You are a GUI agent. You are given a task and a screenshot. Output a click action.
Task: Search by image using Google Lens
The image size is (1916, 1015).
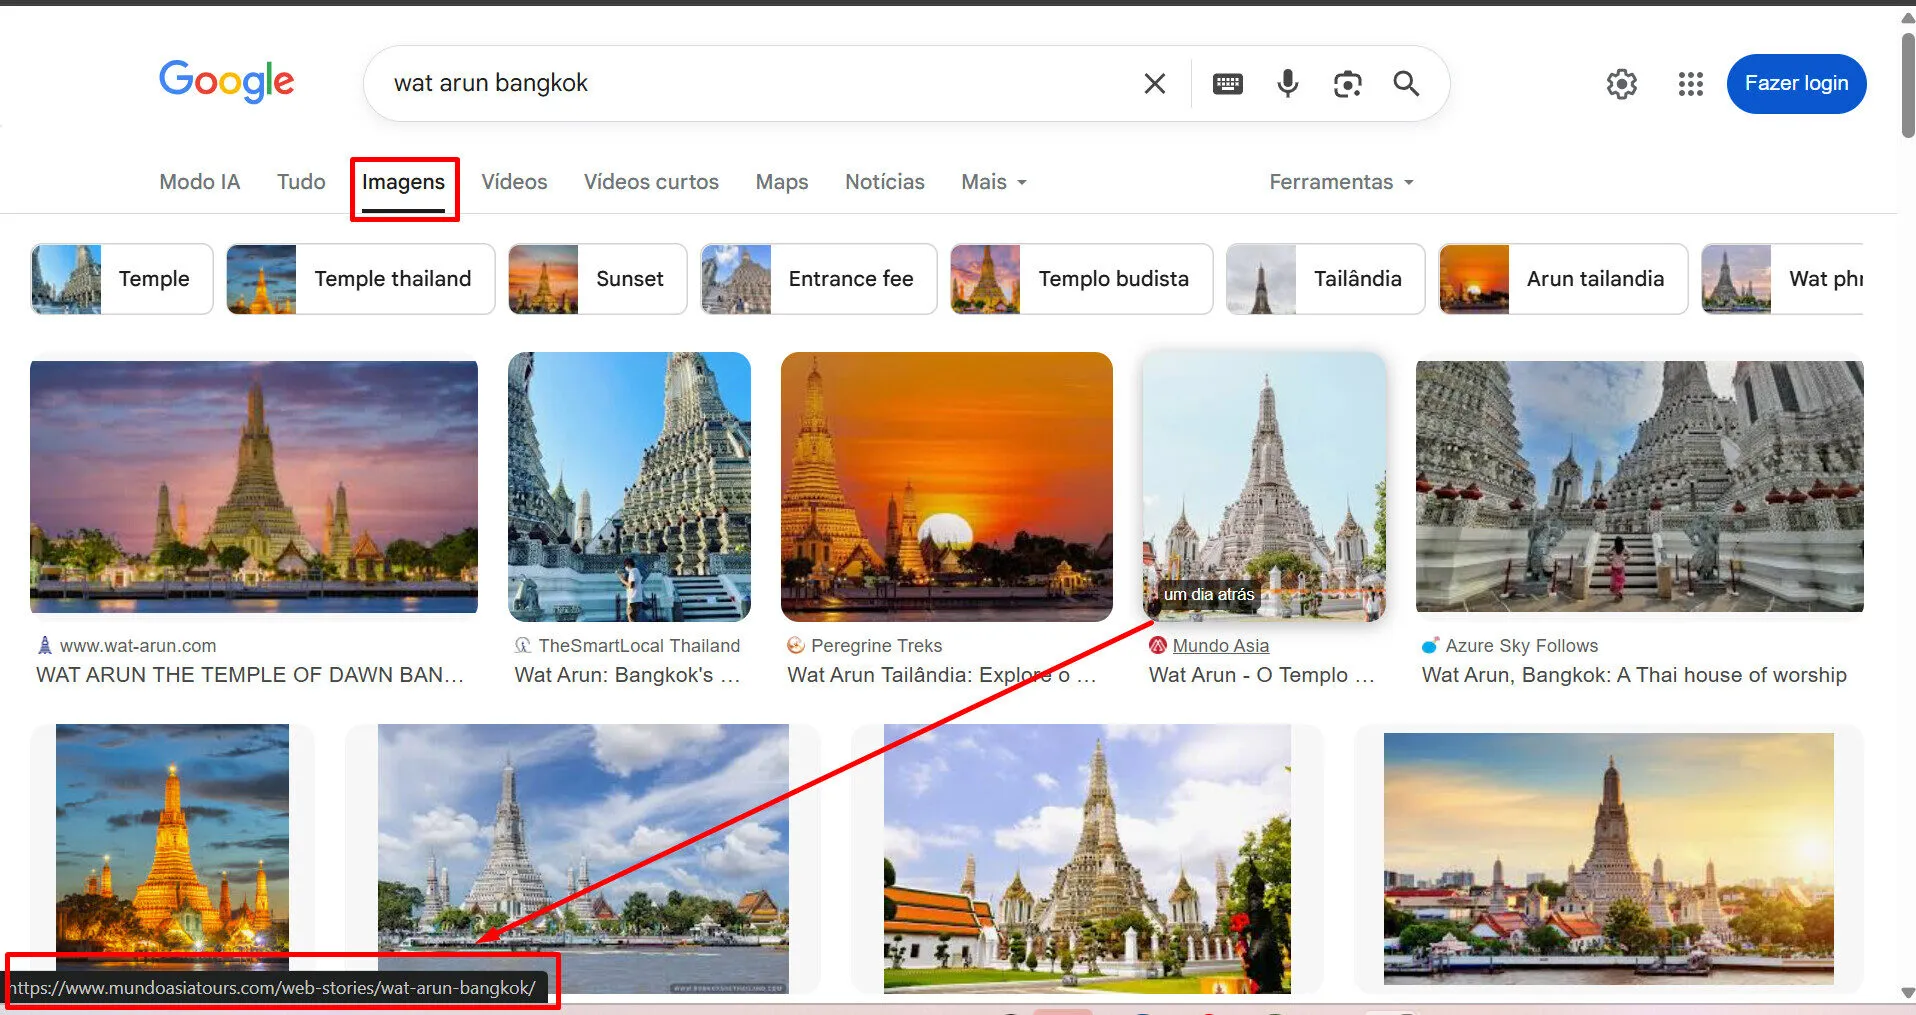[x=1347, y=83]
